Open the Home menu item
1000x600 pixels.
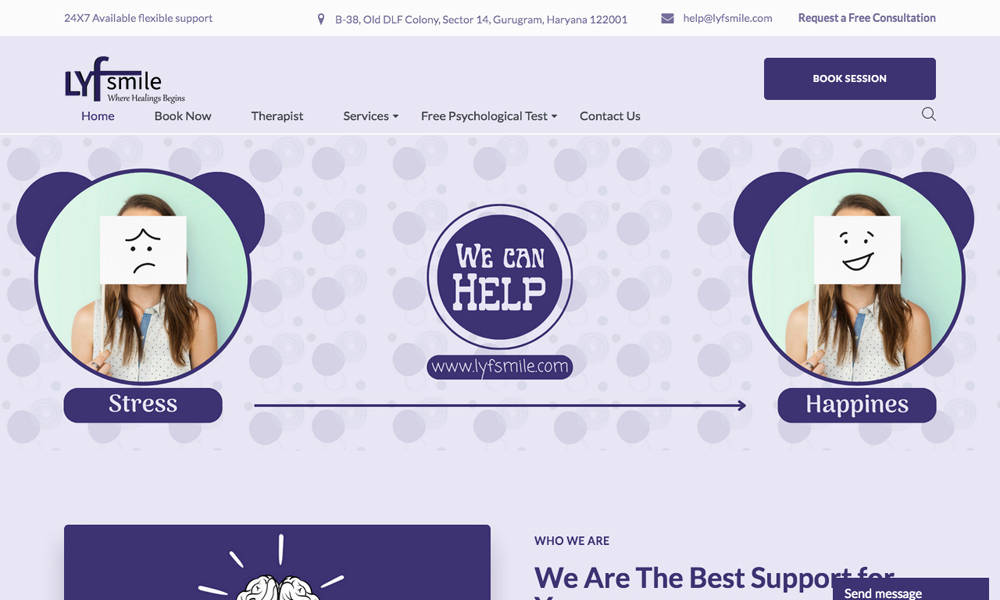click(x=98, y=116)
